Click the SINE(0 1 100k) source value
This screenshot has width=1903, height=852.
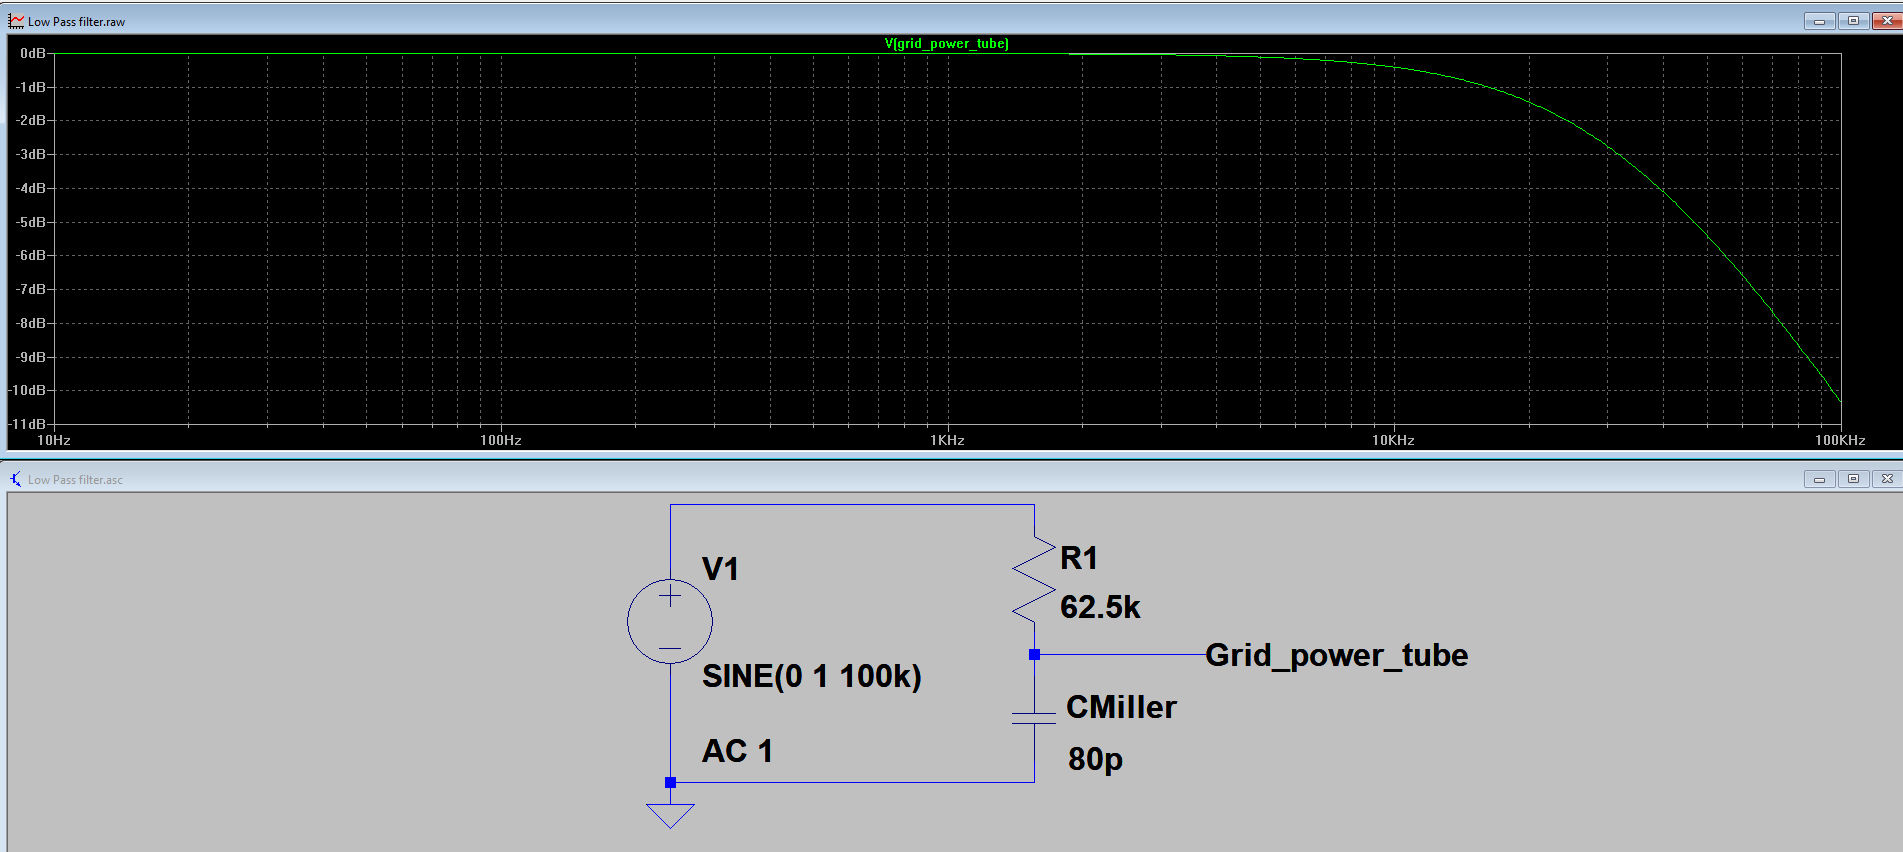(x=812, y=676)
